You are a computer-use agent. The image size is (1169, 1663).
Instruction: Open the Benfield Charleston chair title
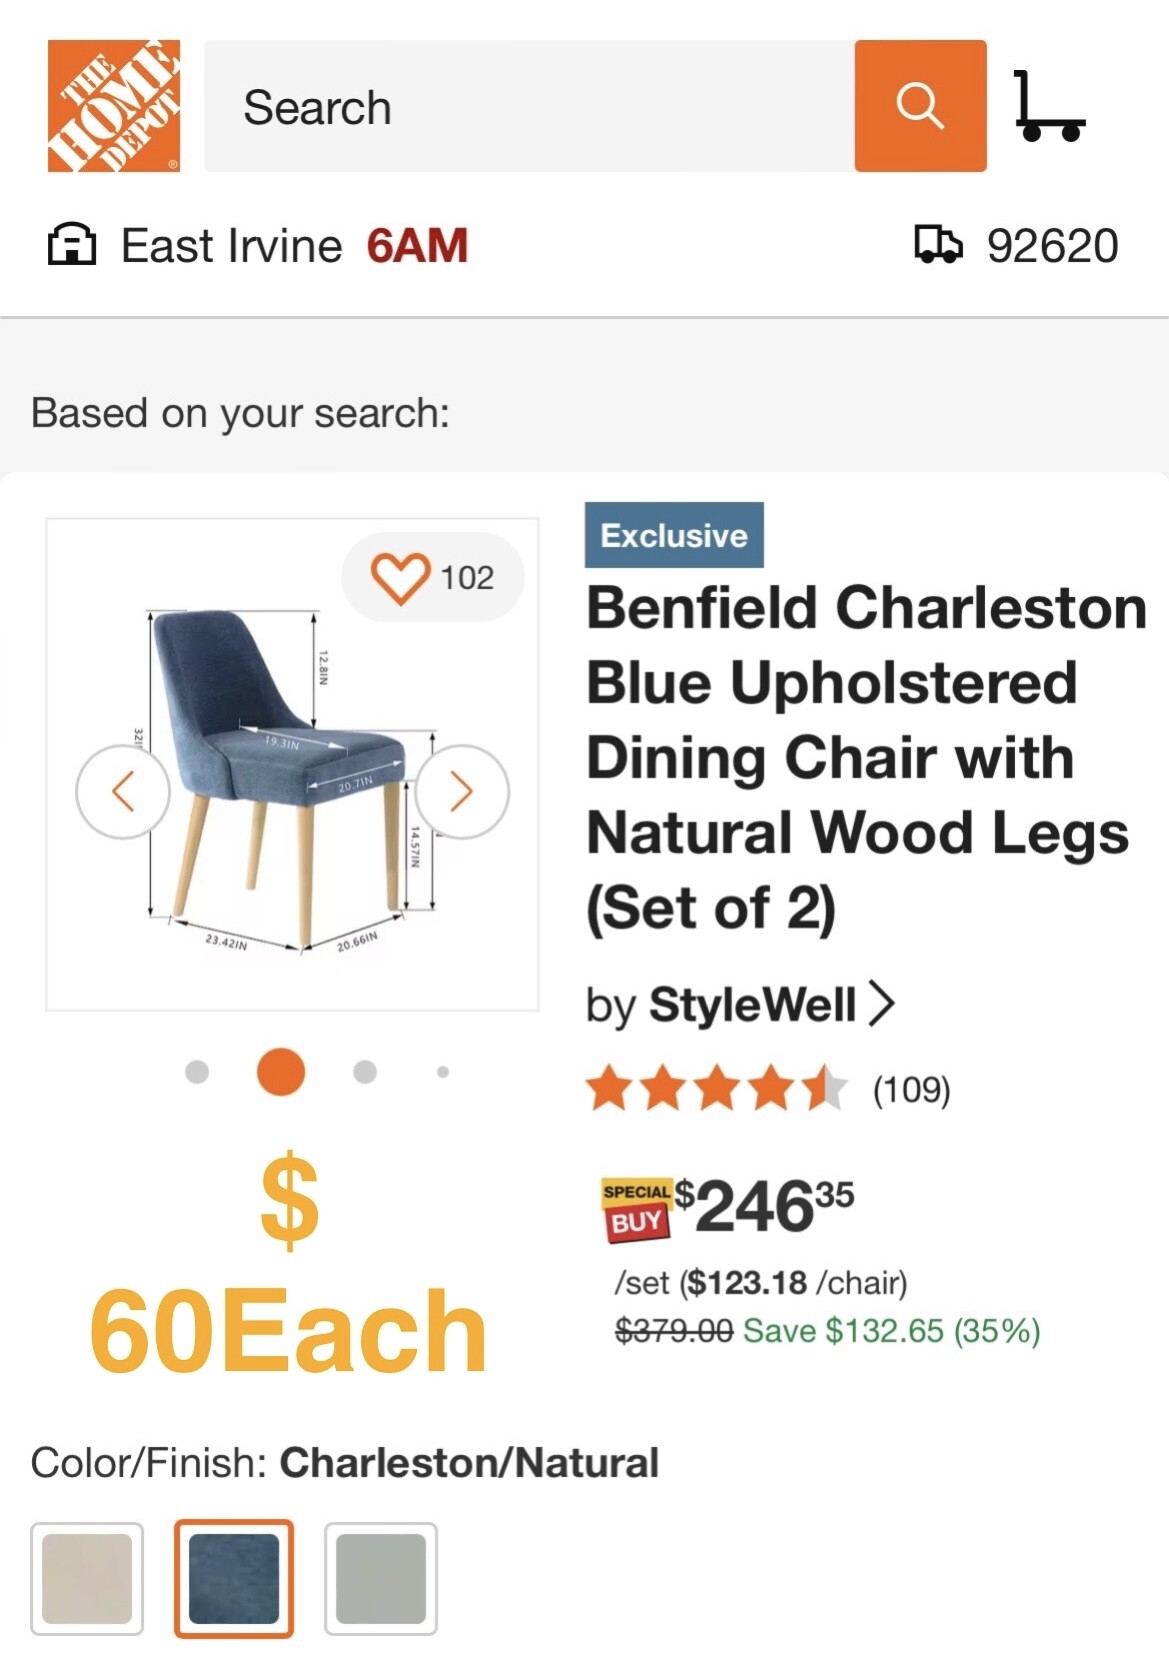864,757
